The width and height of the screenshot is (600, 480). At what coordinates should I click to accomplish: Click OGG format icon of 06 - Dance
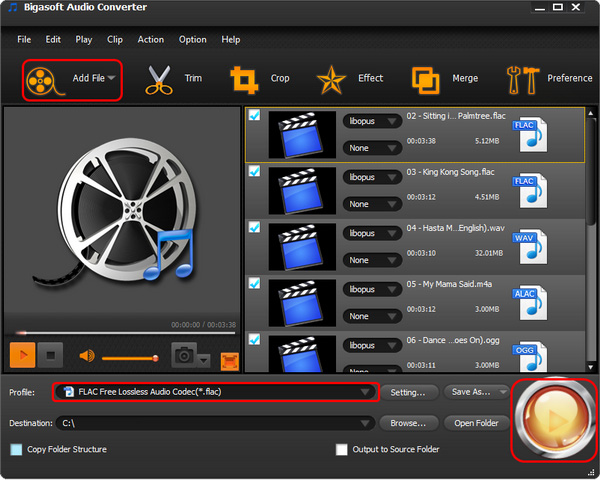pyautogui.click(x=530, y=356)
